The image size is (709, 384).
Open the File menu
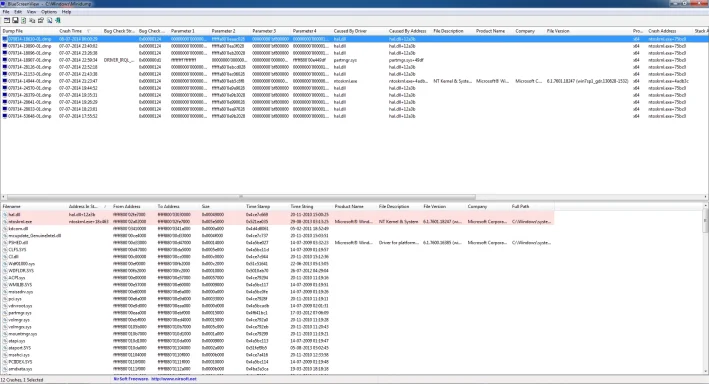point(6,12)
